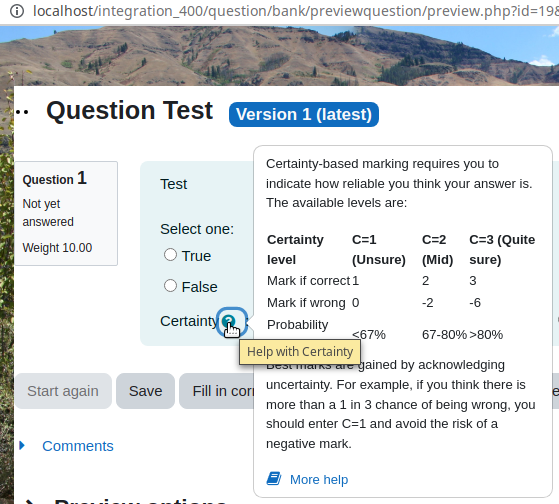Click the Version 1 (latest) badge
This screenshot has width=559, height=504.
pyautogui.click(x=304, y=114)
